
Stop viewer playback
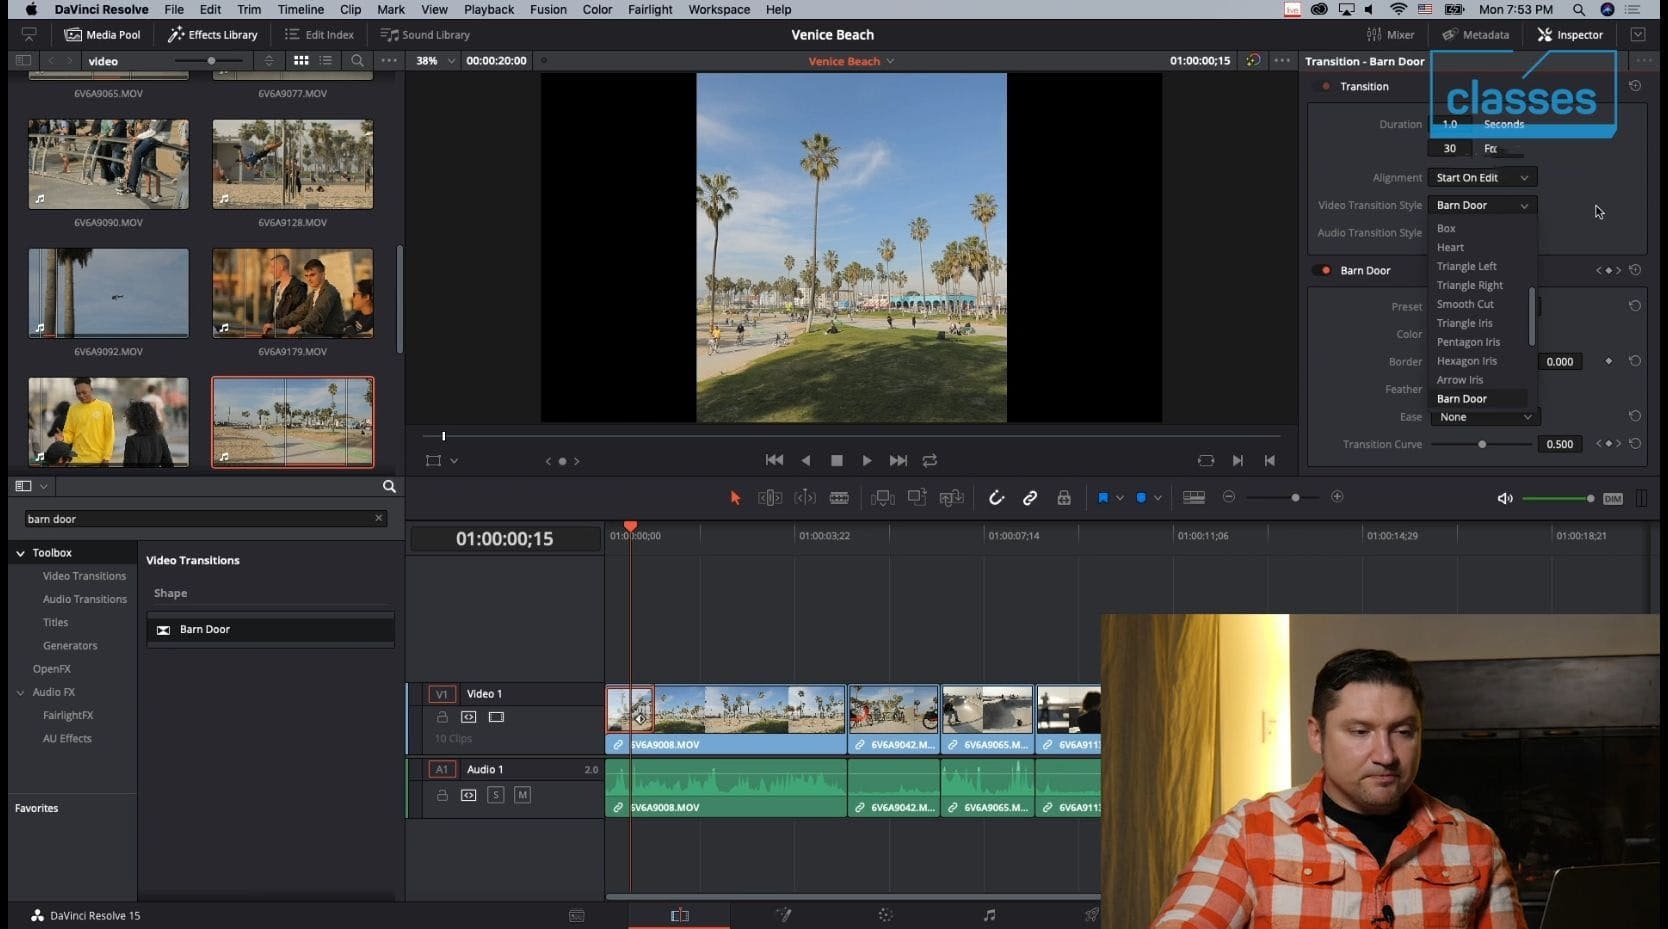tap(837, 461)
